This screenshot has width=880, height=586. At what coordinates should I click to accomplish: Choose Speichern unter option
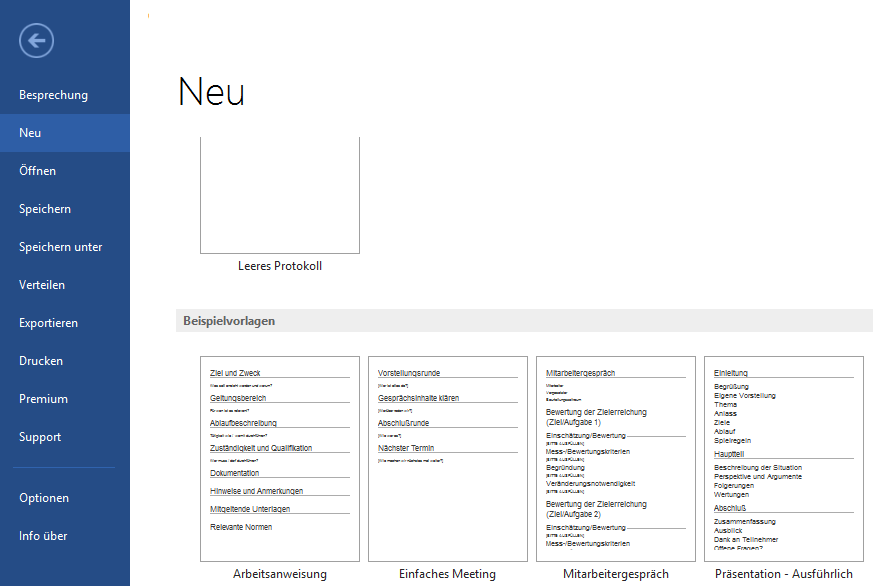(x=60, y=247)
